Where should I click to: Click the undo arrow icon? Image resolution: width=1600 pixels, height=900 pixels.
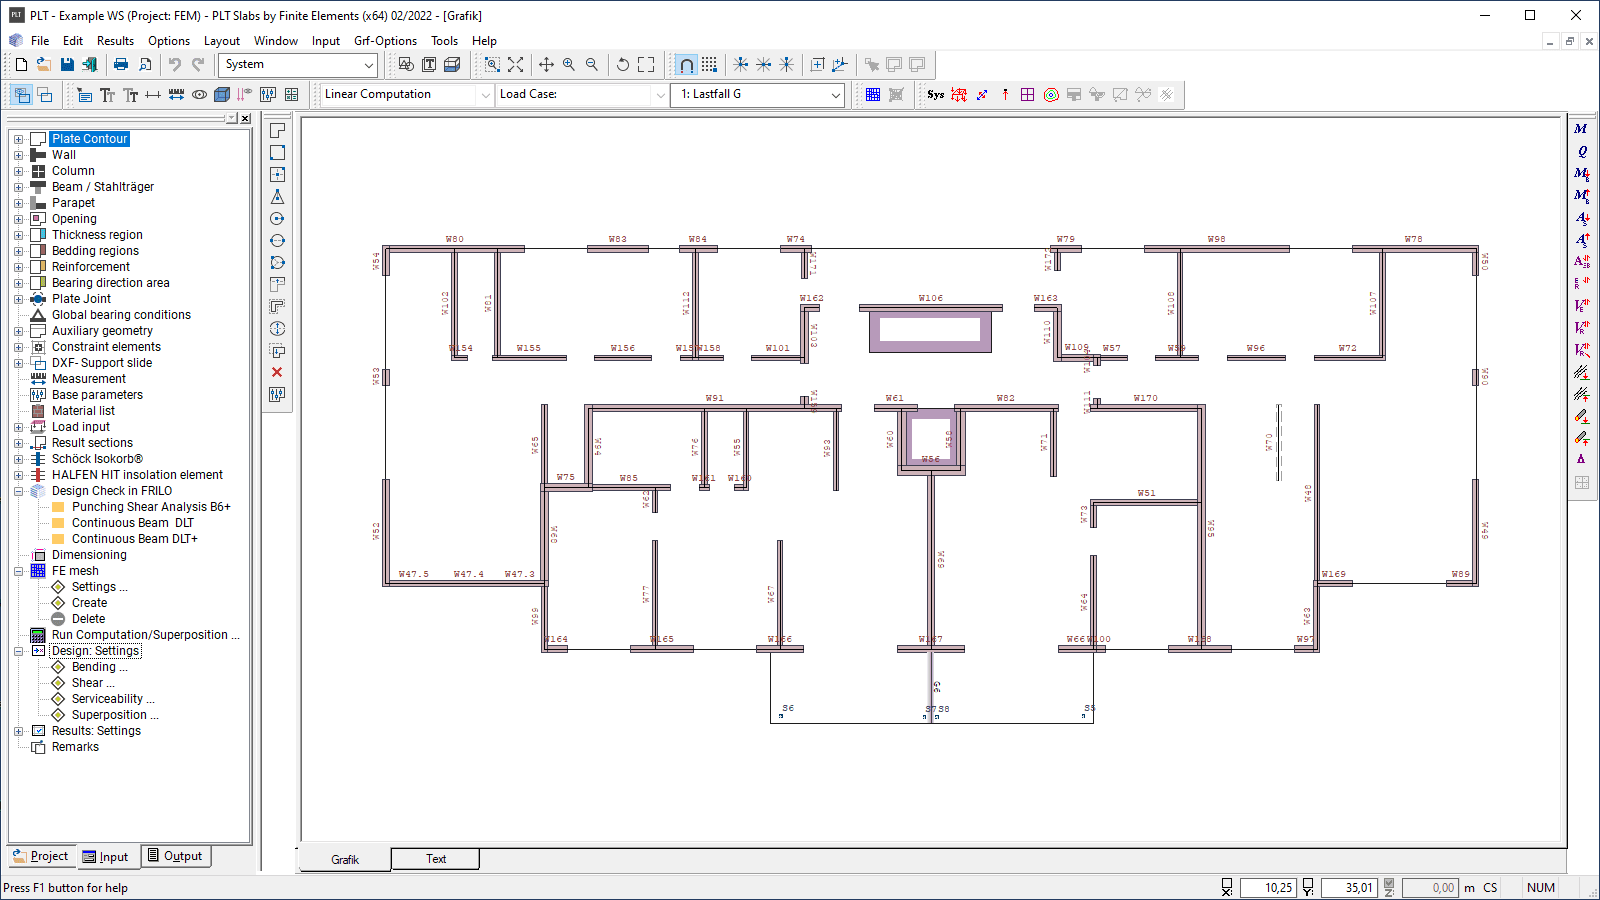point(175,64)
